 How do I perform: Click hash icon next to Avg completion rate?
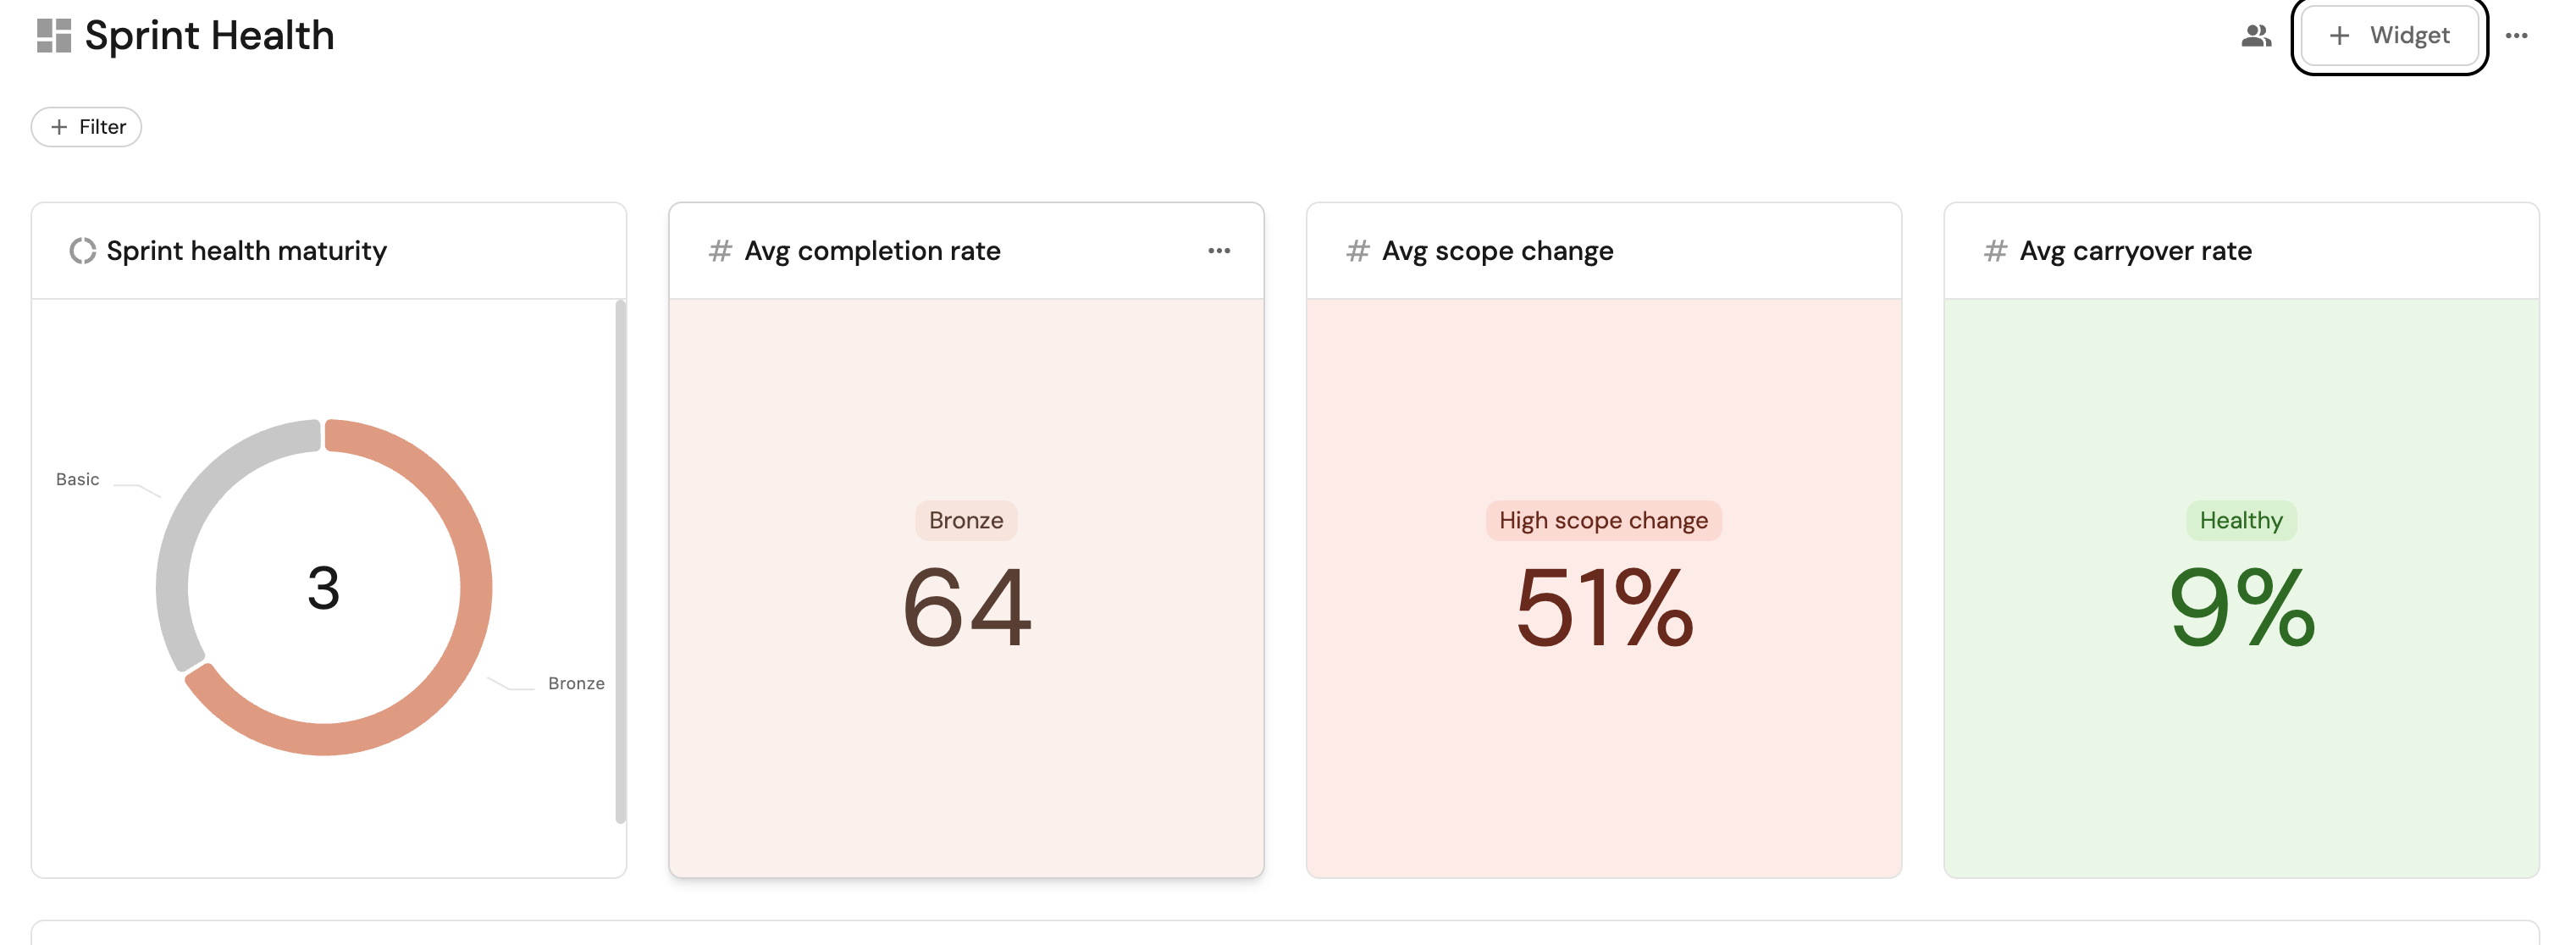pos(720,251)
